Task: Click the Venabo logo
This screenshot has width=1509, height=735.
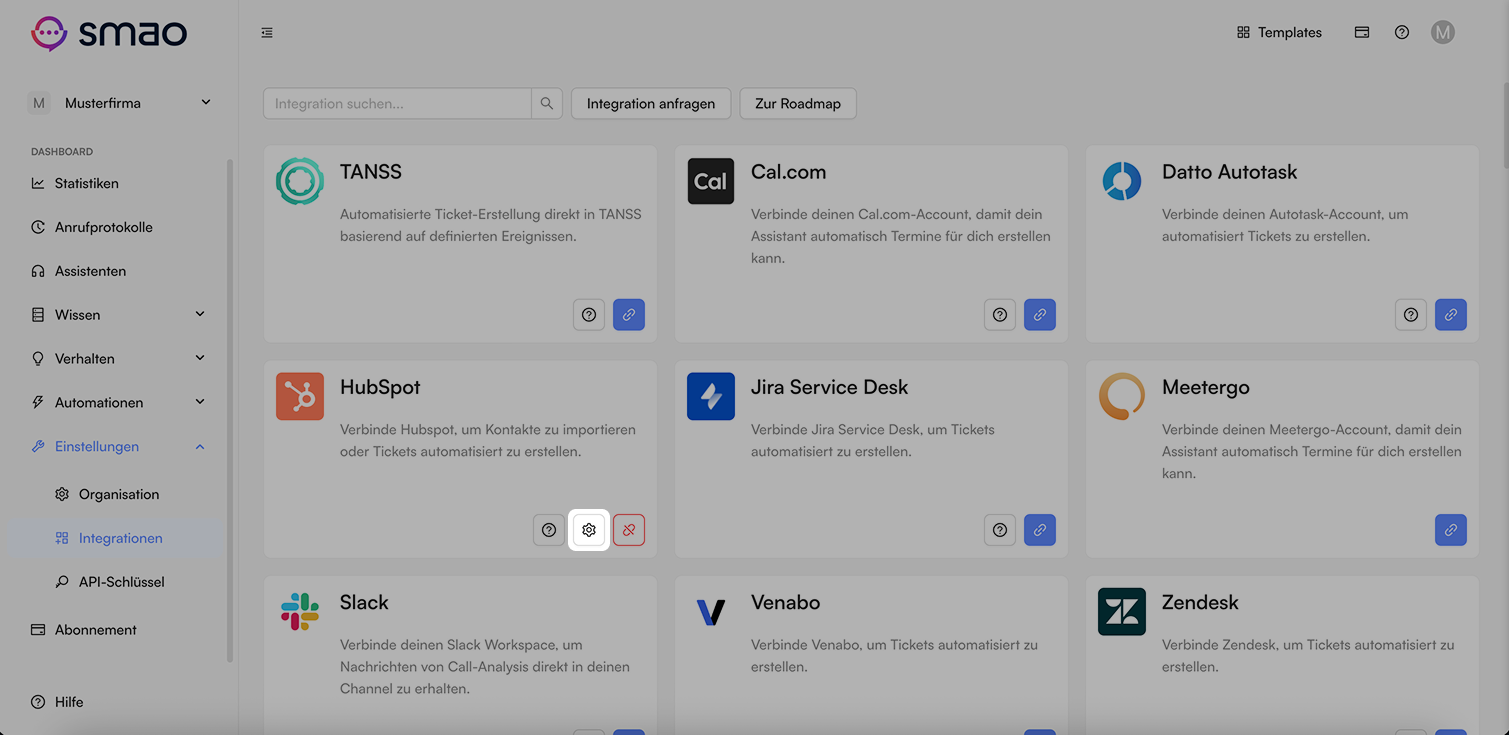Action: point(711,611)
